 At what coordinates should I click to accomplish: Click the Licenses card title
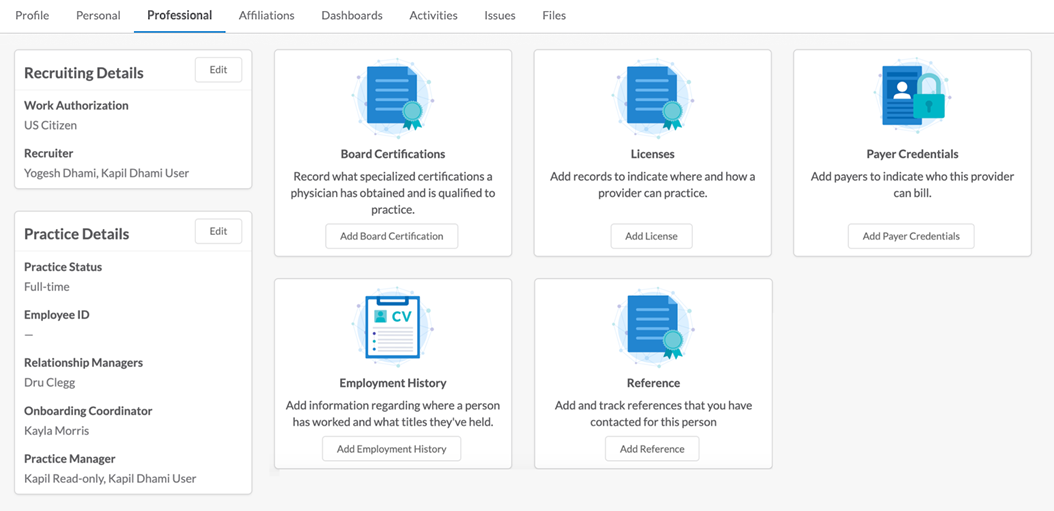pos(653,154)
